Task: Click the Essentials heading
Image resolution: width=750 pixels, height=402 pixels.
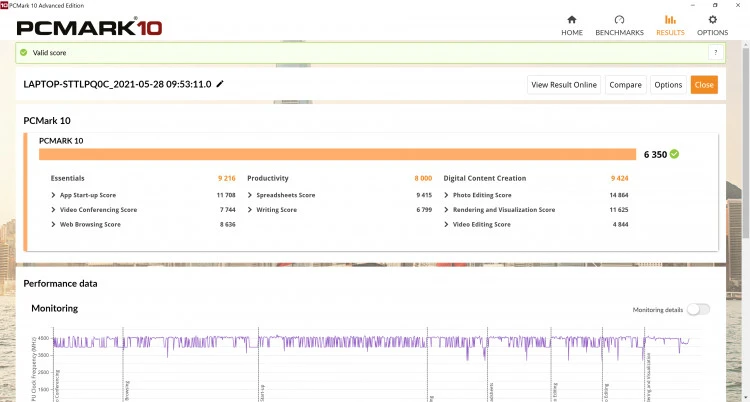Action: (67, 178)
